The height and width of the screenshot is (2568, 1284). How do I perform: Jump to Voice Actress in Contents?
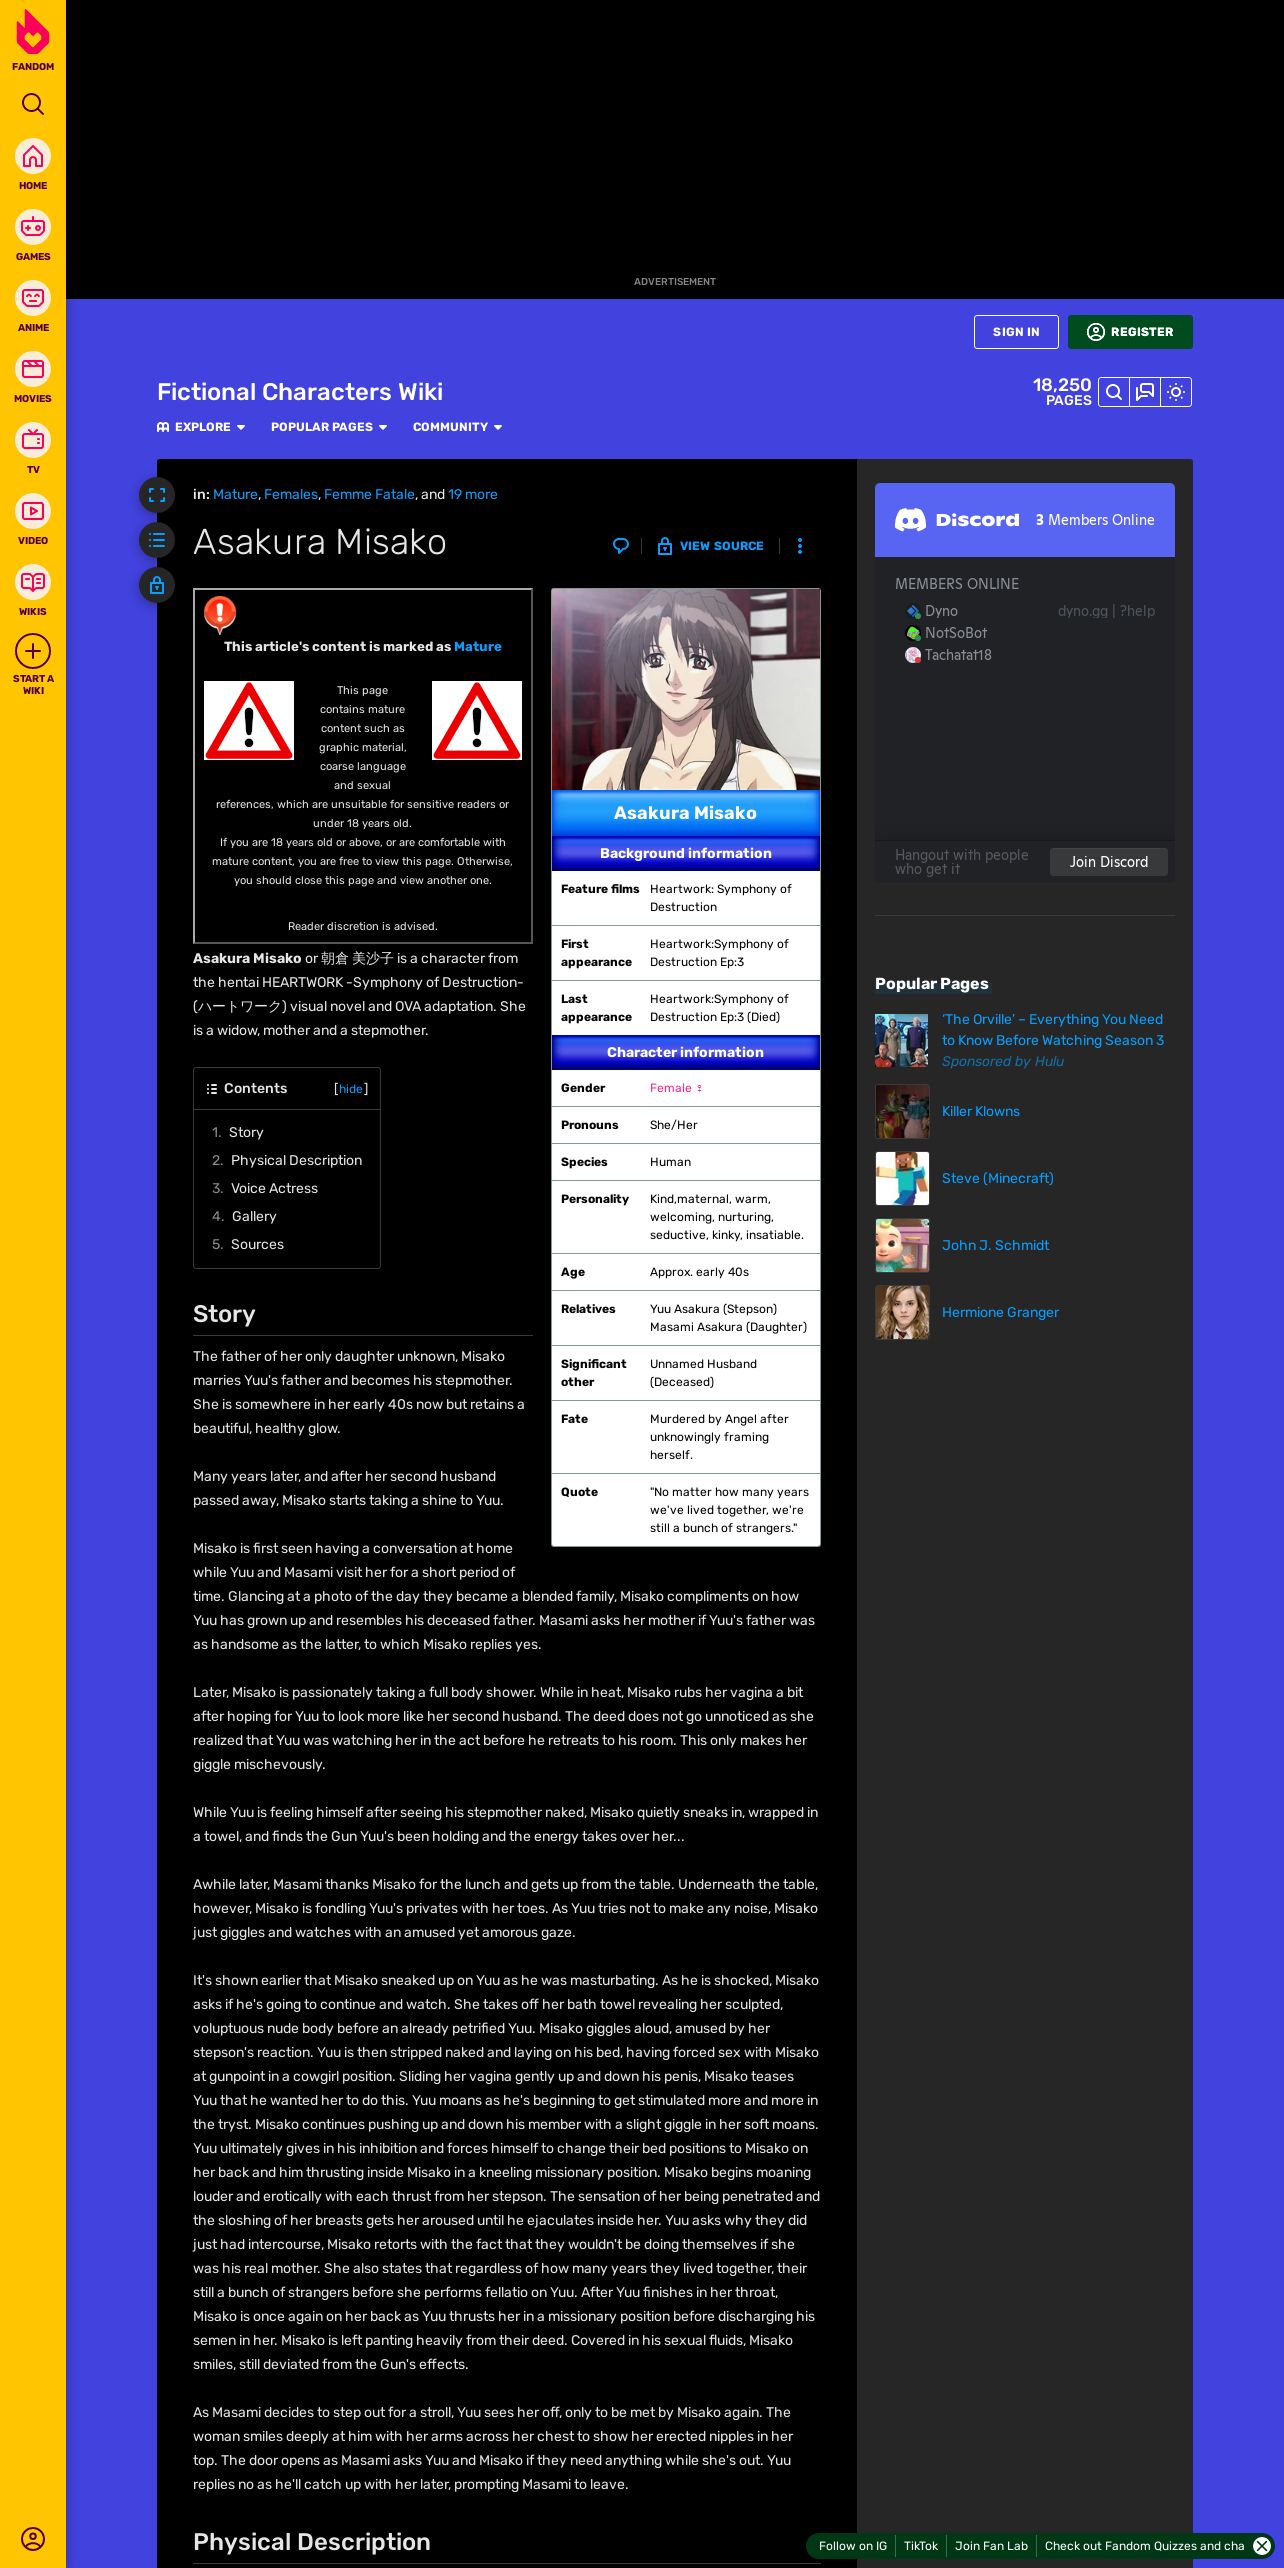pos(274,1188)
